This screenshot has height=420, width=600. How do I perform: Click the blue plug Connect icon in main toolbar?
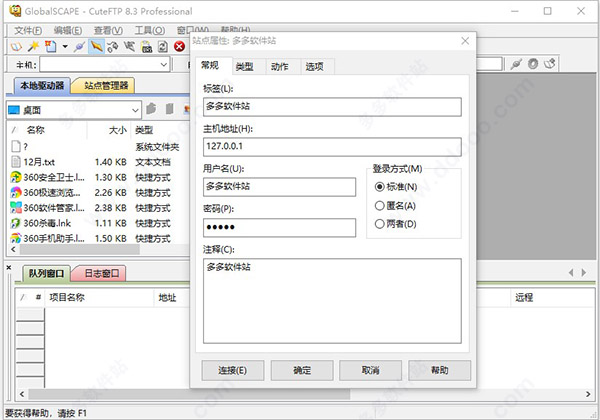pyautogui.click(x=80, y=47)
